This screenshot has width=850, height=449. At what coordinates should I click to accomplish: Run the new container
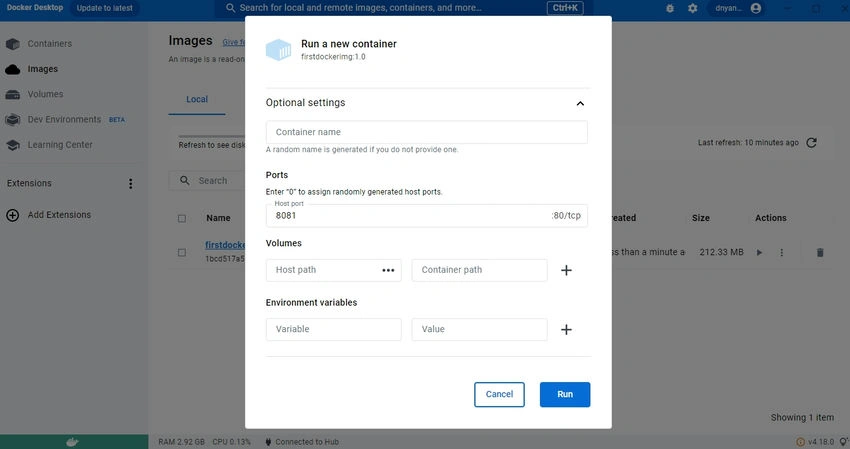coord(565,394)
